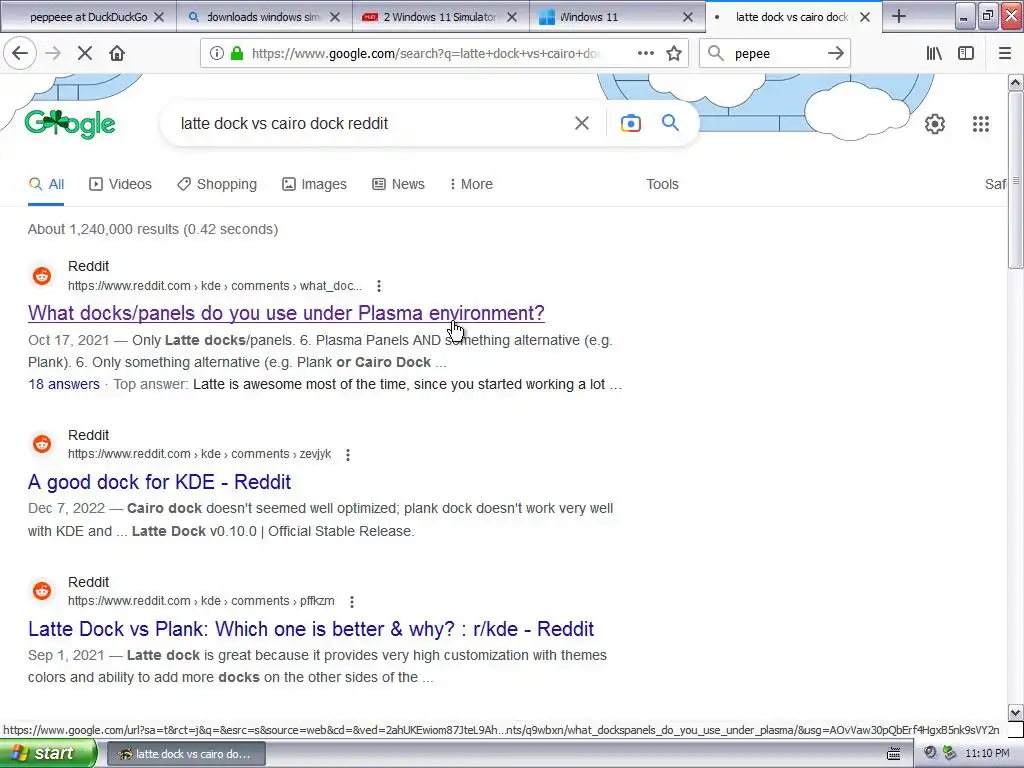Open Google quick settings gear

click(935, 123)
